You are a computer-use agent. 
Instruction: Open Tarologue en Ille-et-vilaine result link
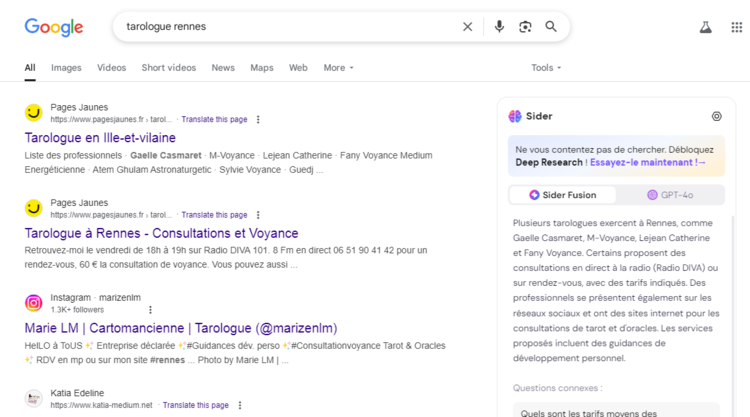click(x=100, y=138)
